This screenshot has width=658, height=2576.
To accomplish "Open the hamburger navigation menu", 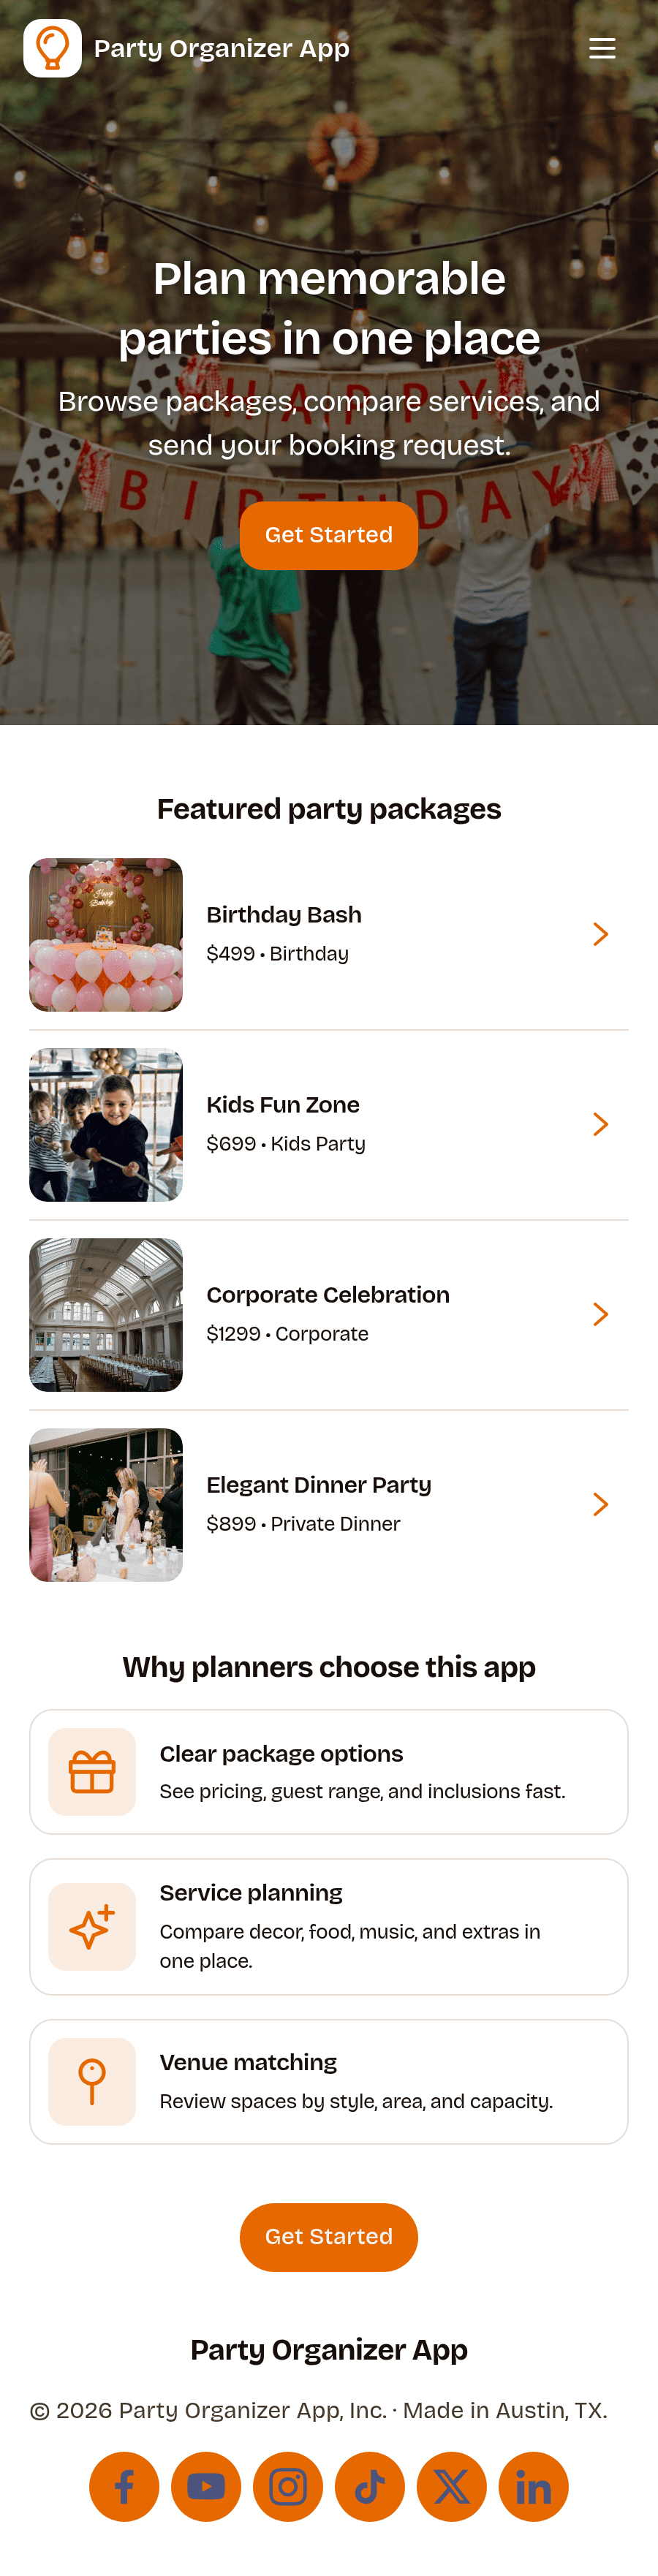I will pyautogui.click(x=602, y=48).
